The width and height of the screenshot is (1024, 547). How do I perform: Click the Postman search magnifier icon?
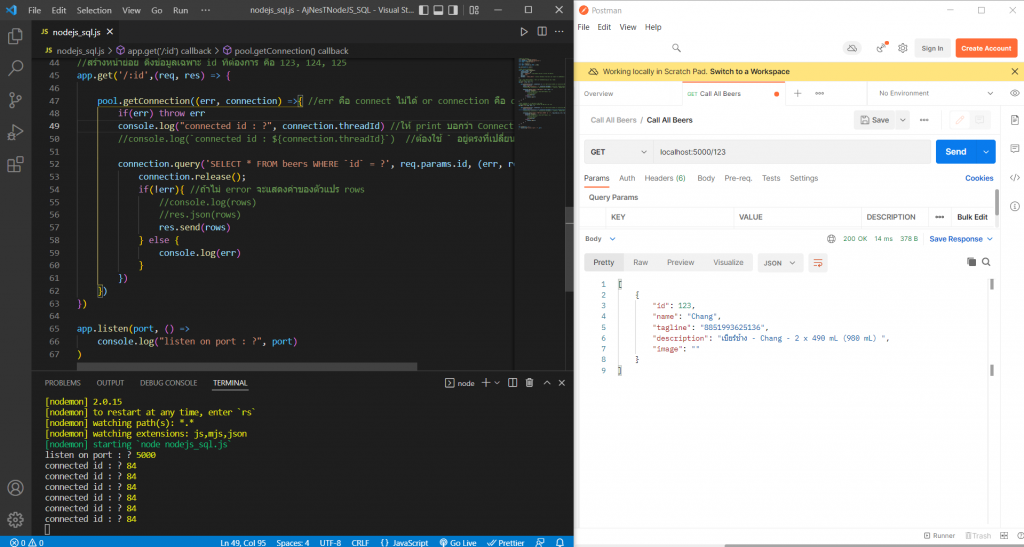click(x=677, y=48)
